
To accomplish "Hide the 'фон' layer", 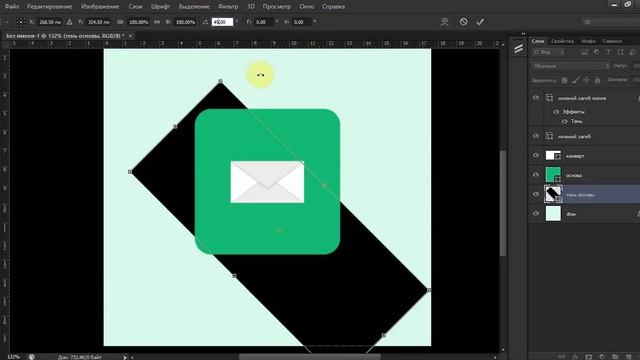I will pyautogui.click(x=536, y=213).
